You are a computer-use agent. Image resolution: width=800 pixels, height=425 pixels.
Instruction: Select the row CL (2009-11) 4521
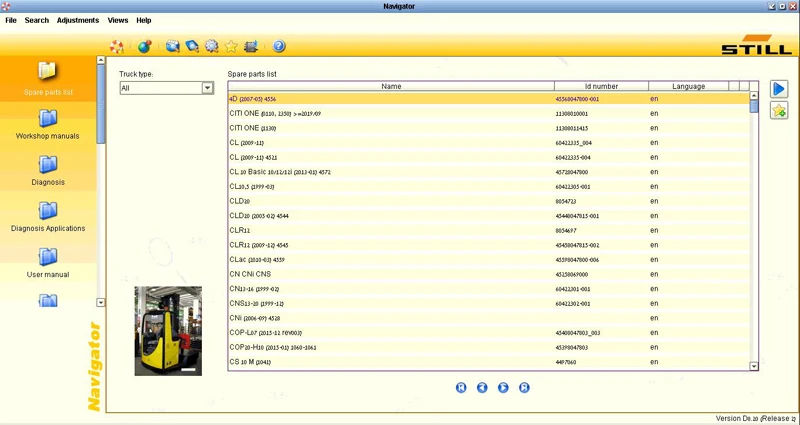point(489,157)
